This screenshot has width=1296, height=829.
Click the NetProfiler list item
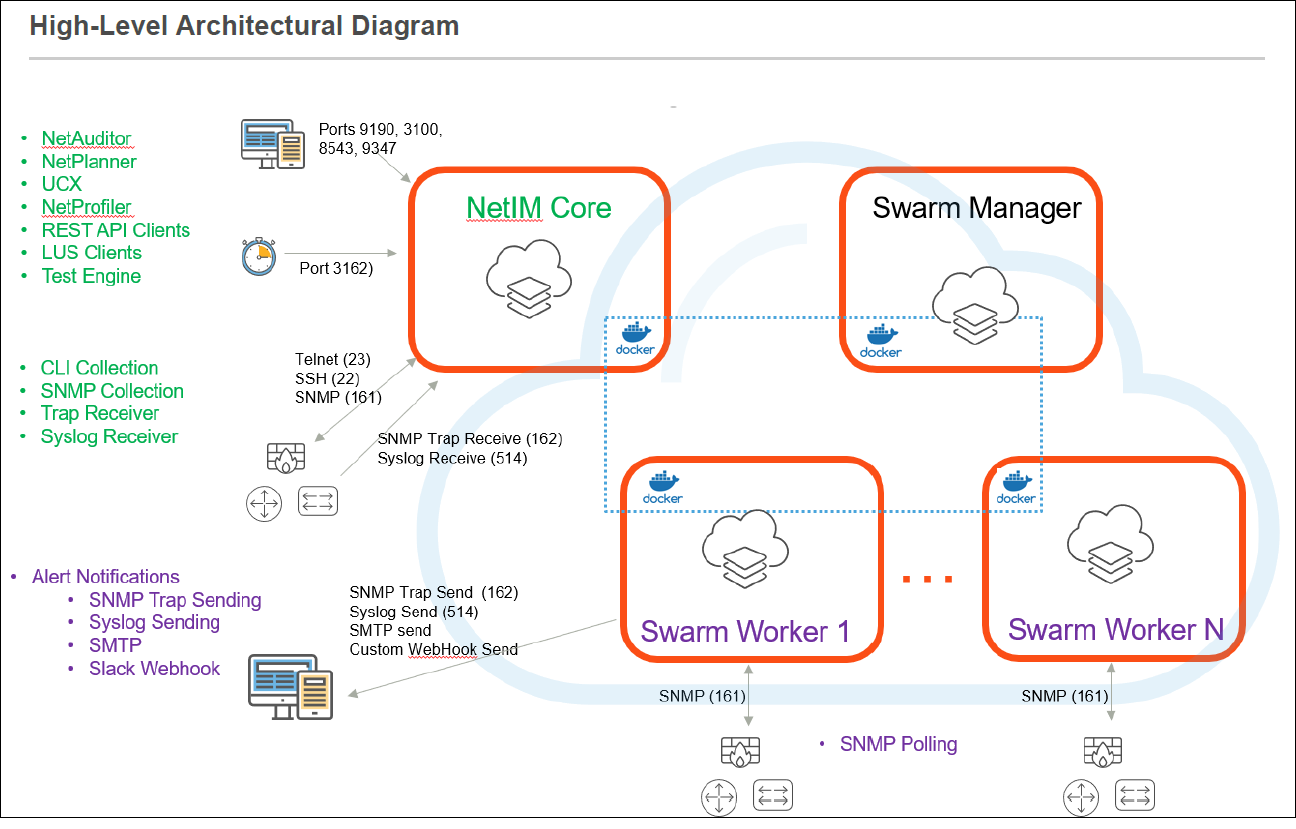(x=86, y=207)
